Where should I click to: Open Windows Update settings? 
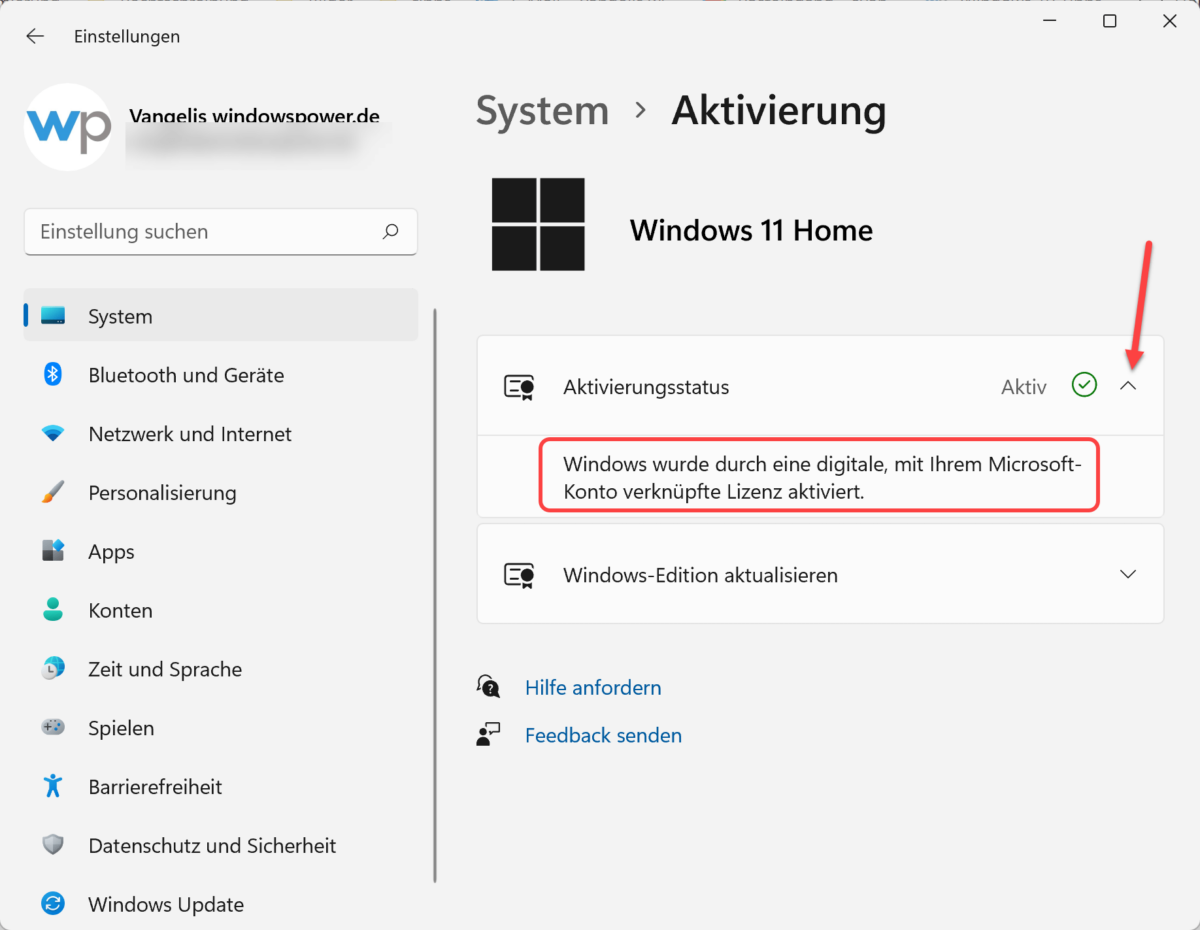coord(165,904)
